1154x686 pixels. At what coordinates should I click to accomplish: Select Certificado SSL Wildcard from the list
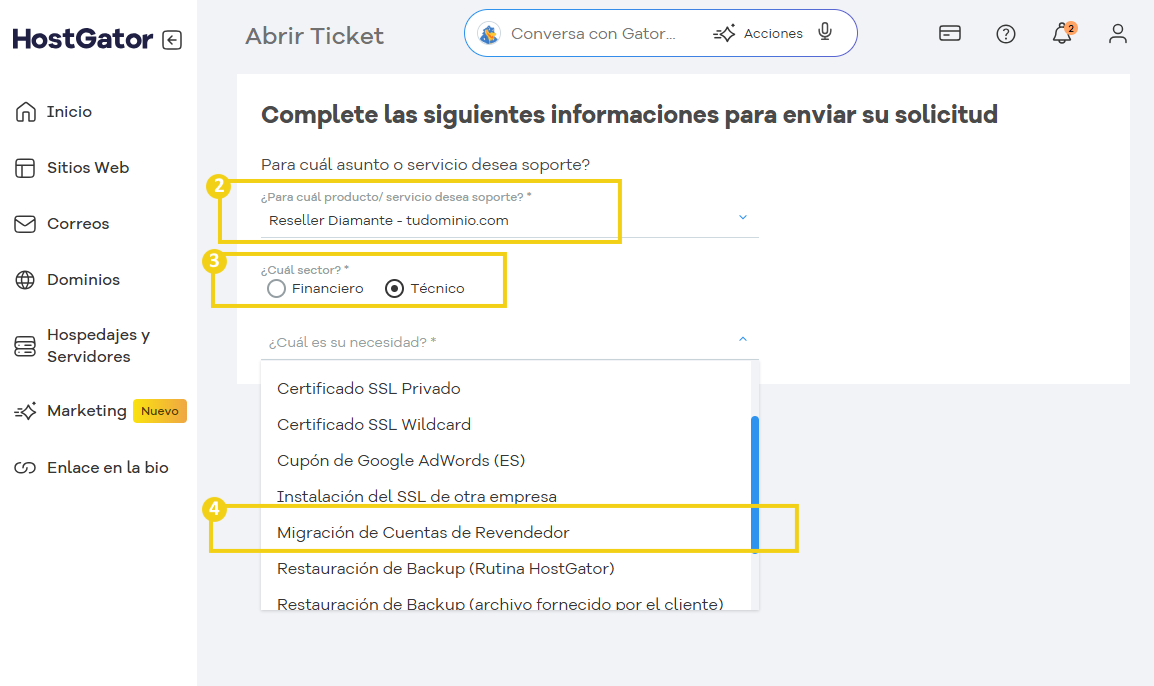(375, 423)
